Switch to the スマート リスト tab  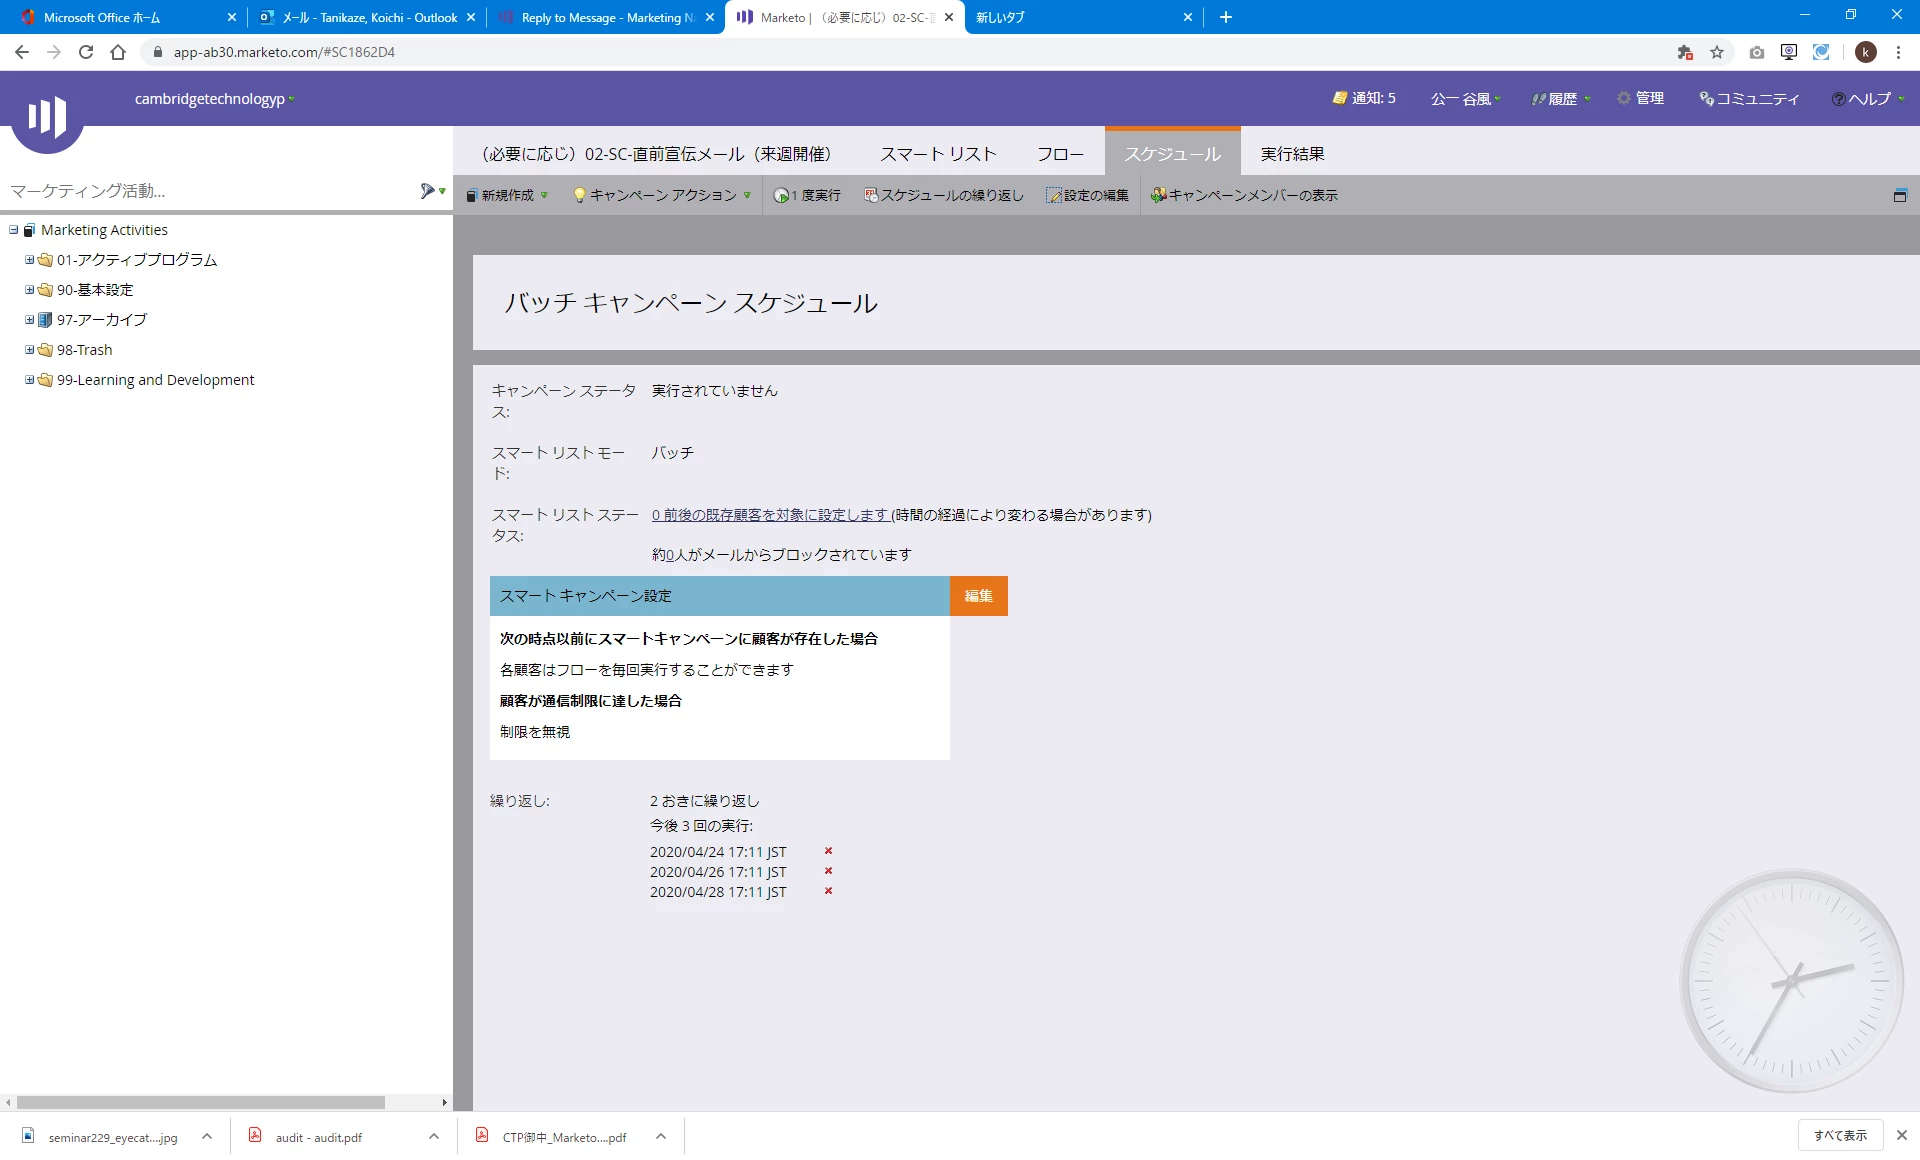(938, 154)
